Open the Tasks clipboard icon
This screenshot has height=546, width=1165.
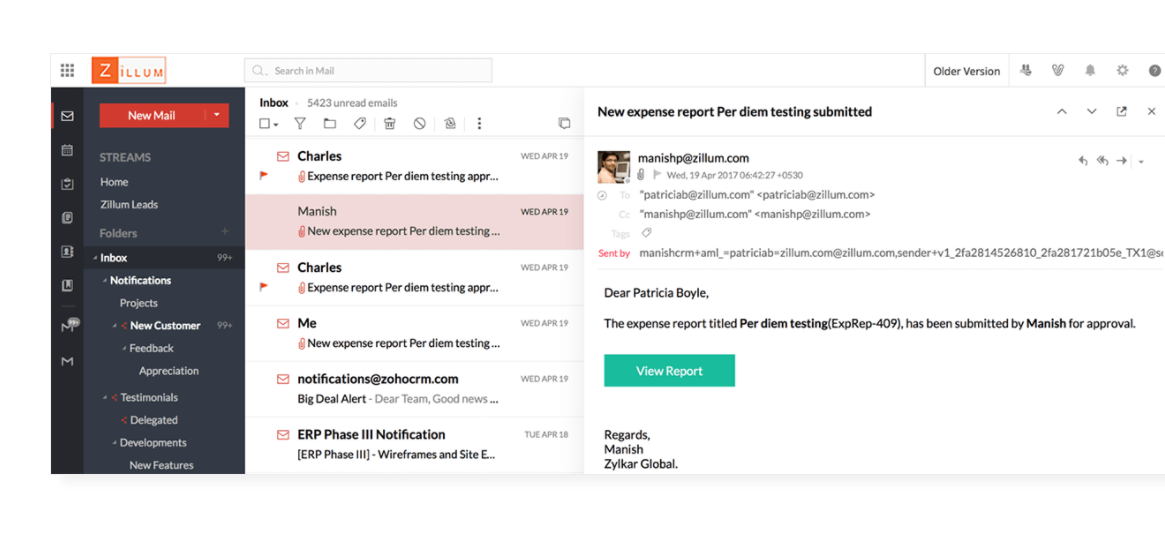click(68, 183)
